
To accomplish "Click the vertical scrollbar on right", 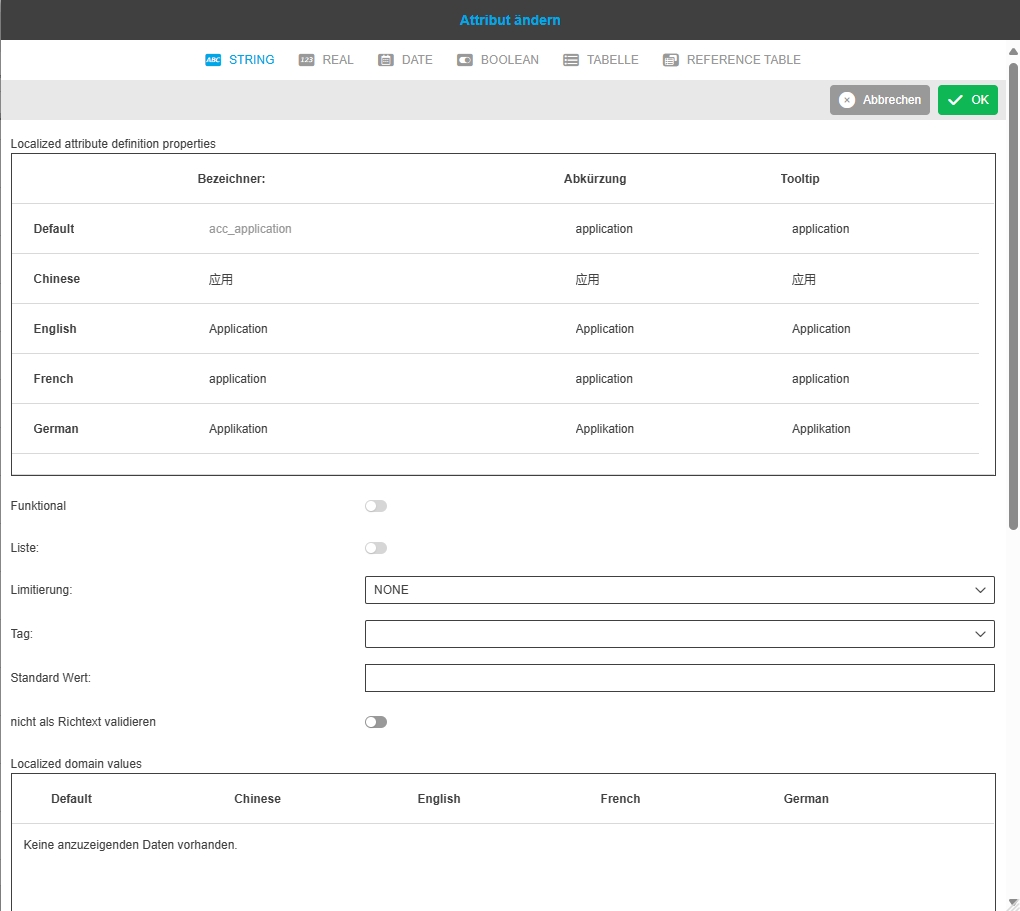I will 1013,300.
